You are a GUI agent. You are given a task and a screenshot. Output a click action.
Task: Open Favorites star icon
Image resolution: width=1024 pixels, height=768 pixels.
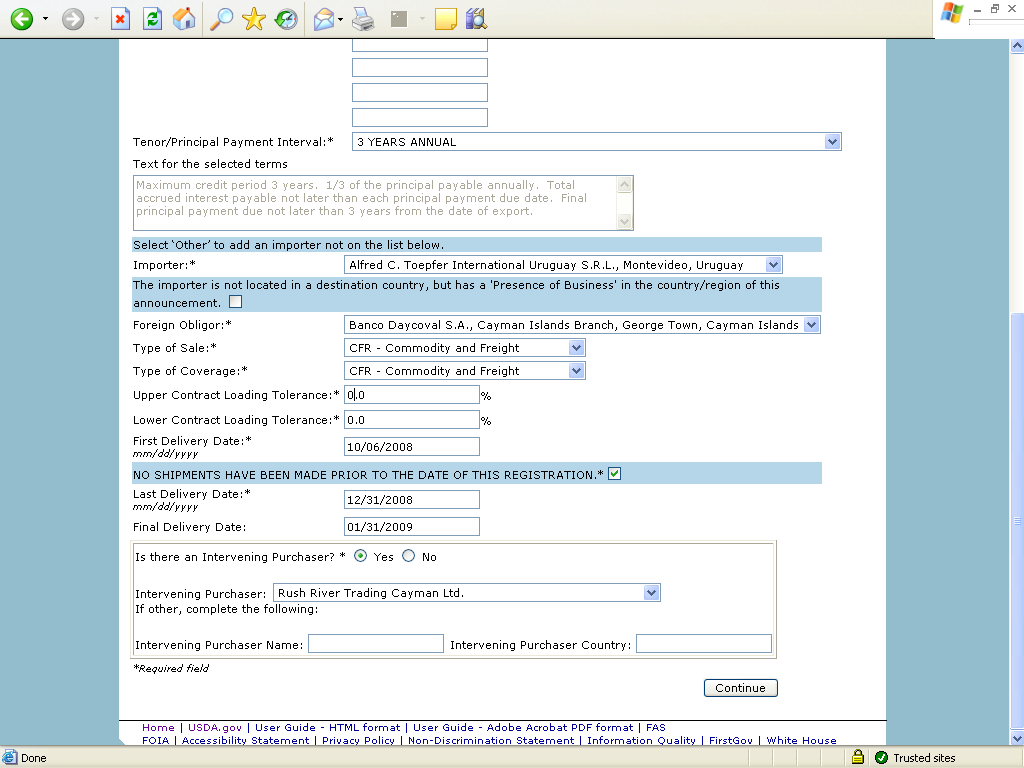pyautogui.click(x=254, y=19)
